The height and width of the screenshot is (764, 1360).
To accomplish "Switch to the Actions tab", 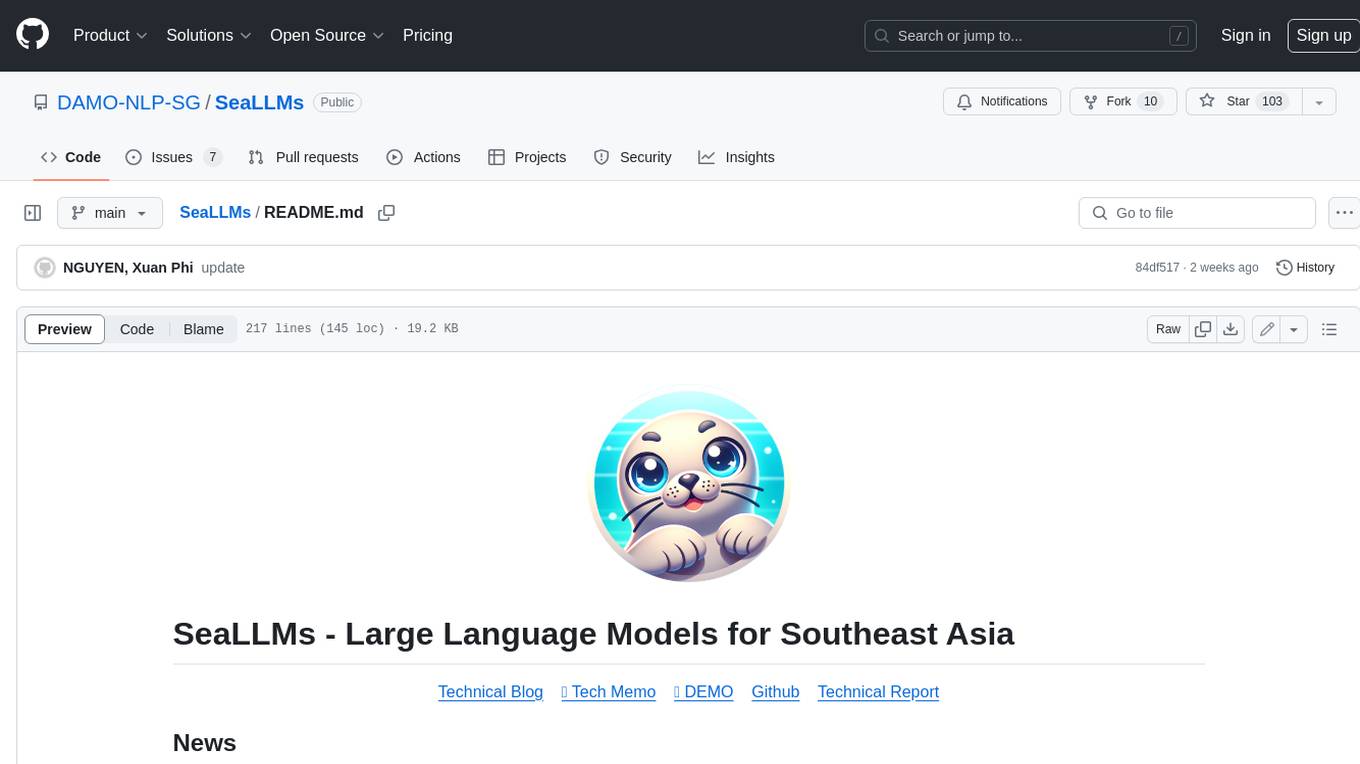I will pos(423,157).
